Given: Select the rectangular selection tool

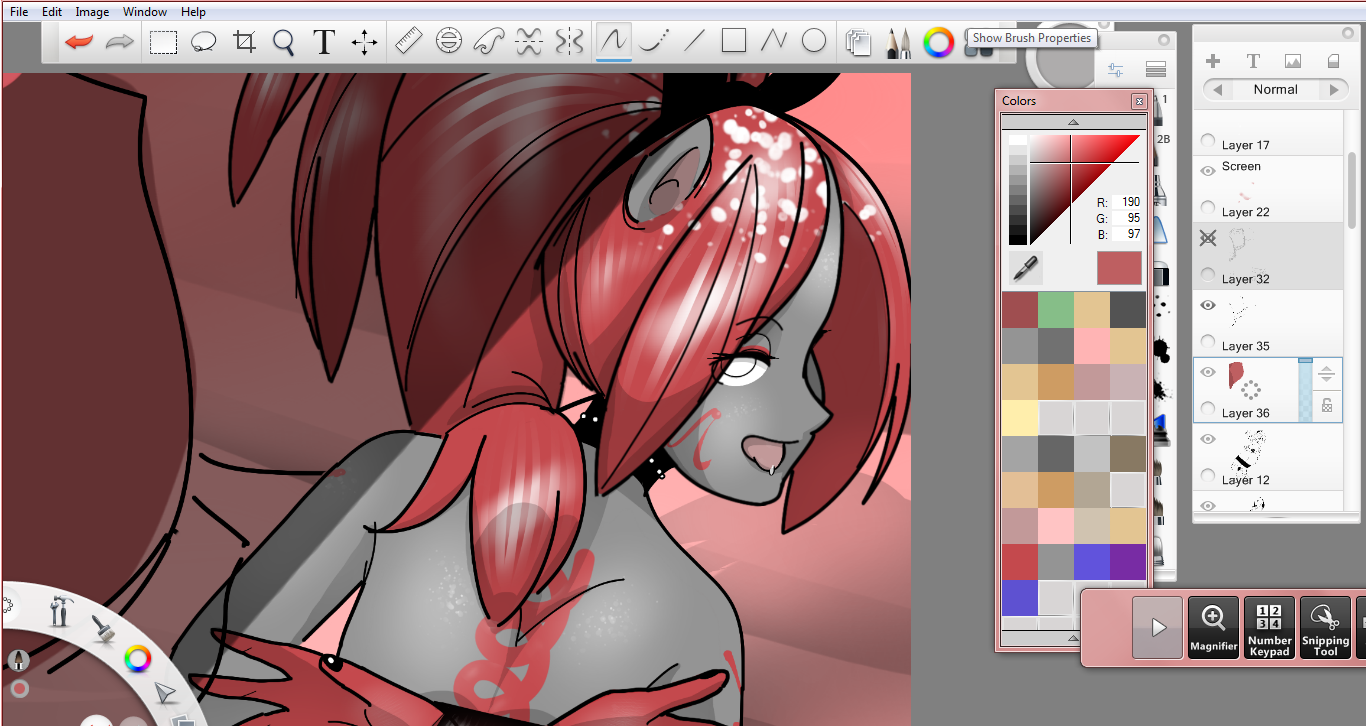Looking at the screenshot, I should pos(163,42).
